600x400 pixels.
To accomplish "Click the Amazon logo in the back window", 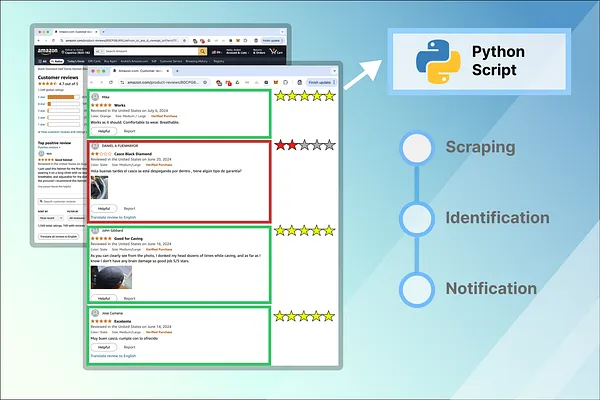I will pyautogui.click(x=47, y=51).
